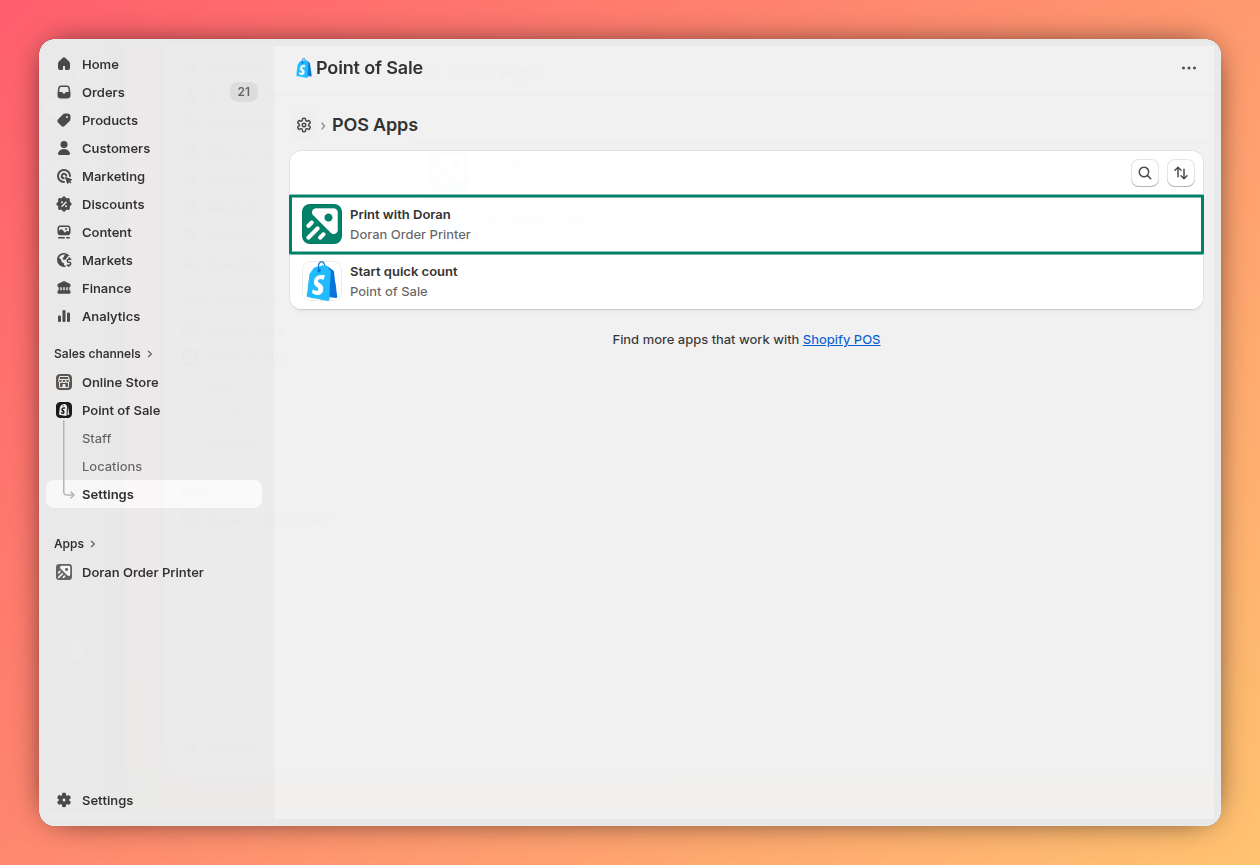Click the Point of Sale row subtitle
The width and height of the screenshot is (1260, 865).
[x=389, y=291]
